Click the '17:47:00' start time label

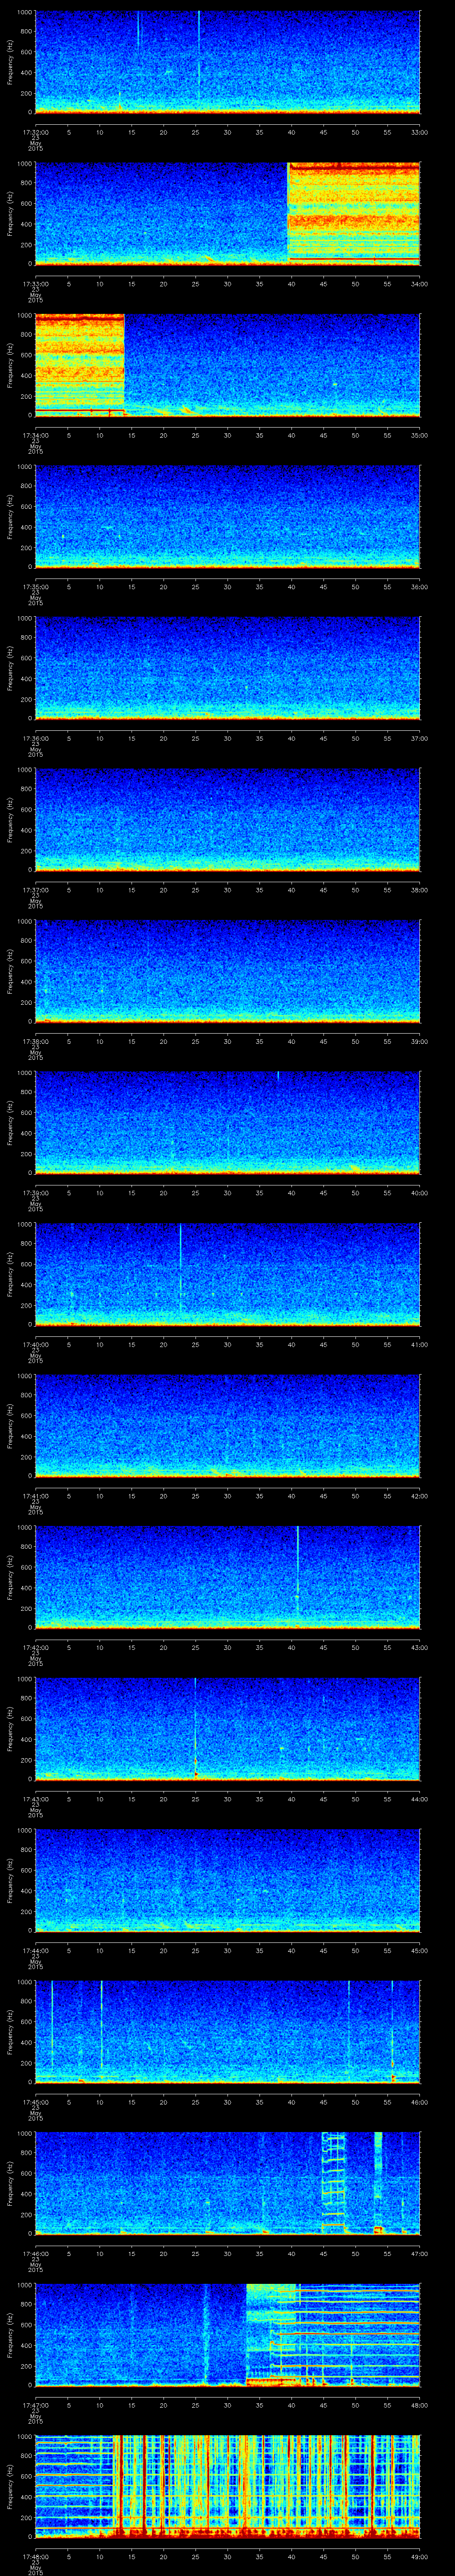coord(35,2404)
